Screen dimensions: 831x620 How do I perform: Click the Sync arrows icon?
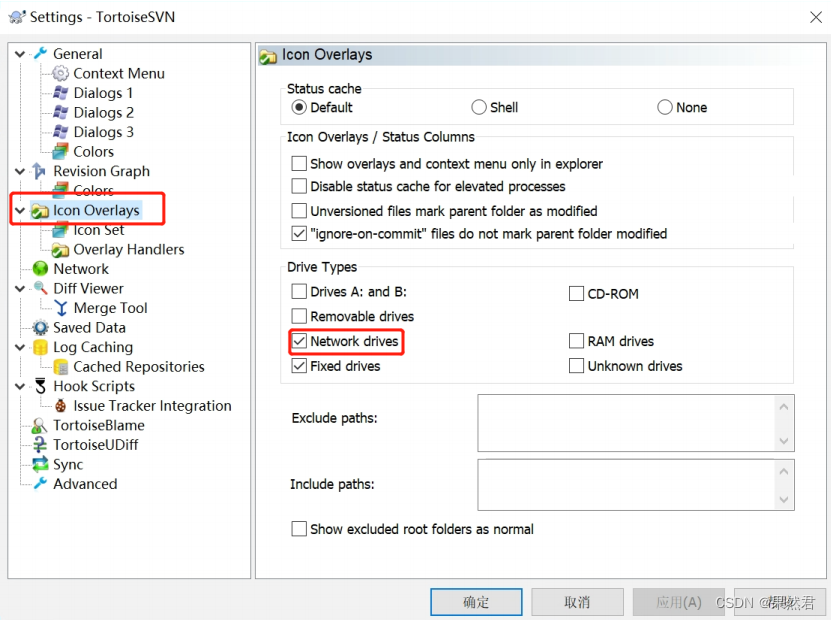tap(40, 464)
